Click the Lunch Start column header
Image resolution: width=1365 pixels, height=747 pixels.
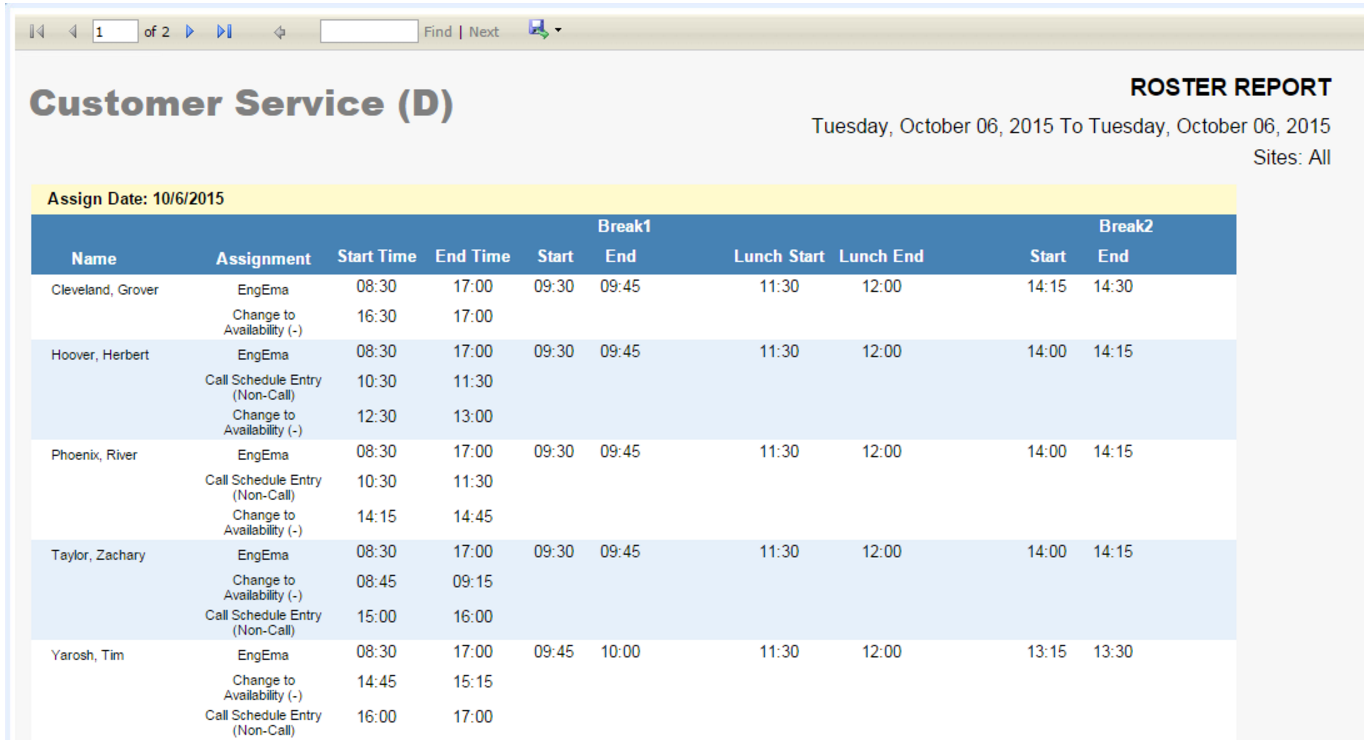(779, 257)
